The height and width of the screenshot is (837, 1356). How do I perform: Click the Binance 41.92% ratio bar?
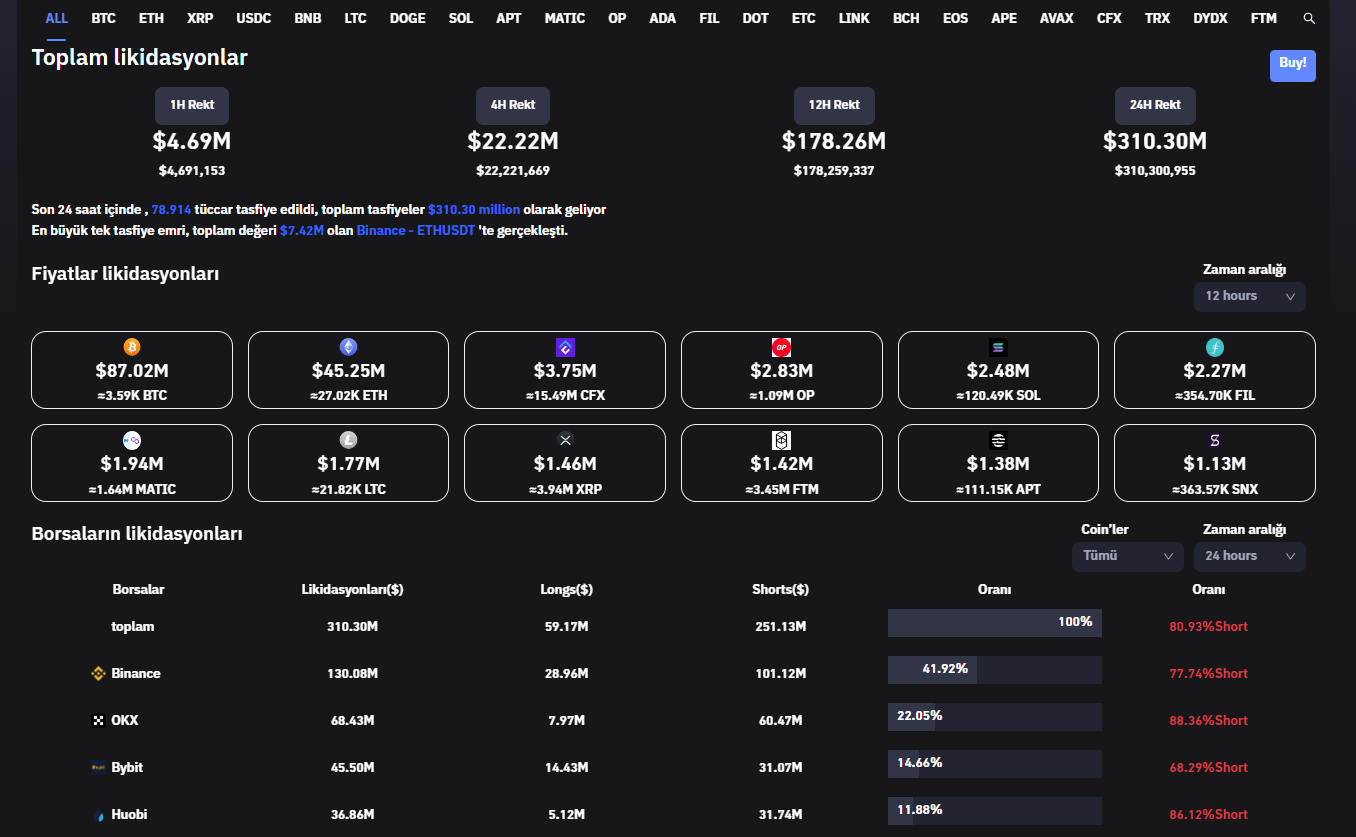994,669
